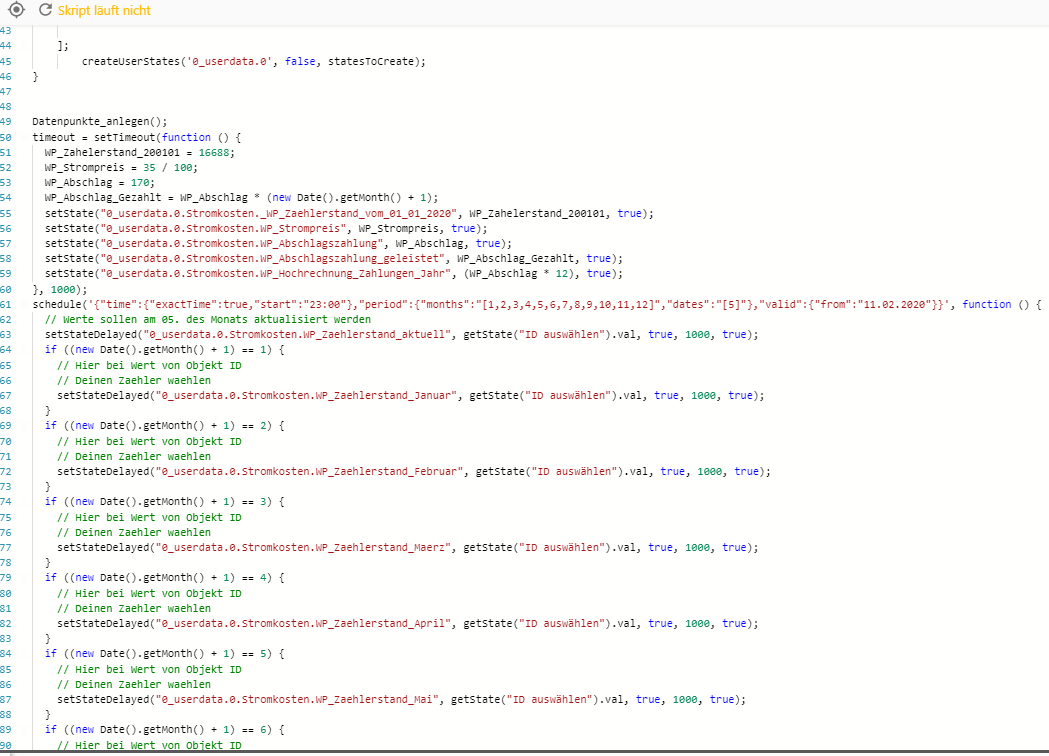Click the createUserStates('0_userdata.0' call line

254,62
